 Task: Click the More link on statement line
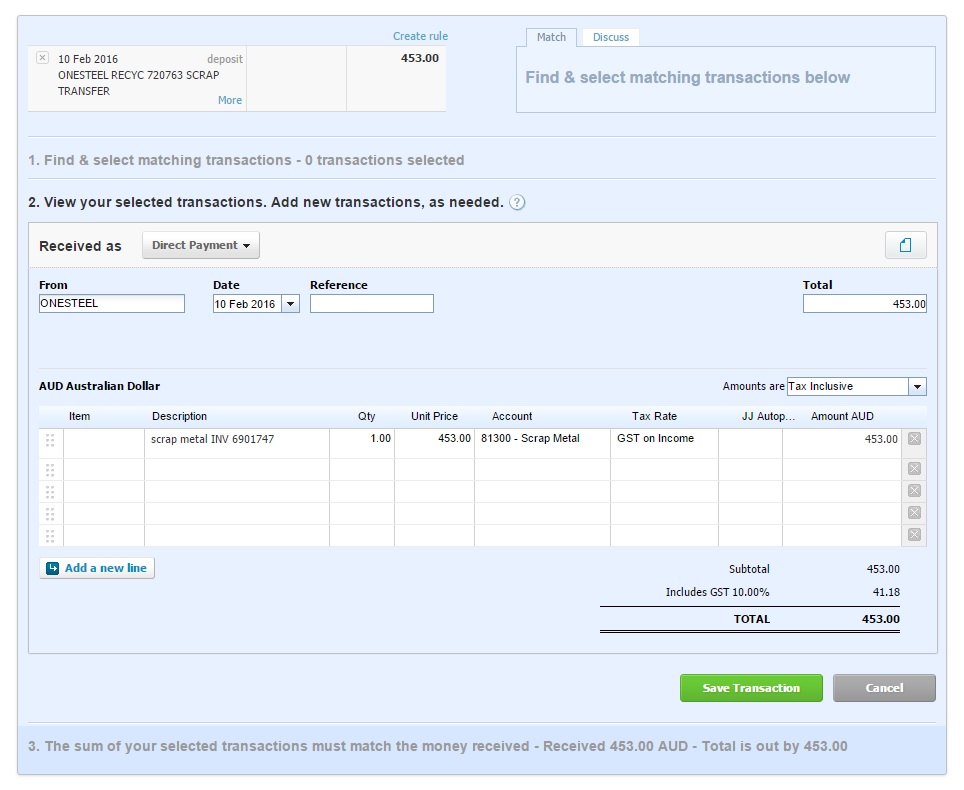229,100
